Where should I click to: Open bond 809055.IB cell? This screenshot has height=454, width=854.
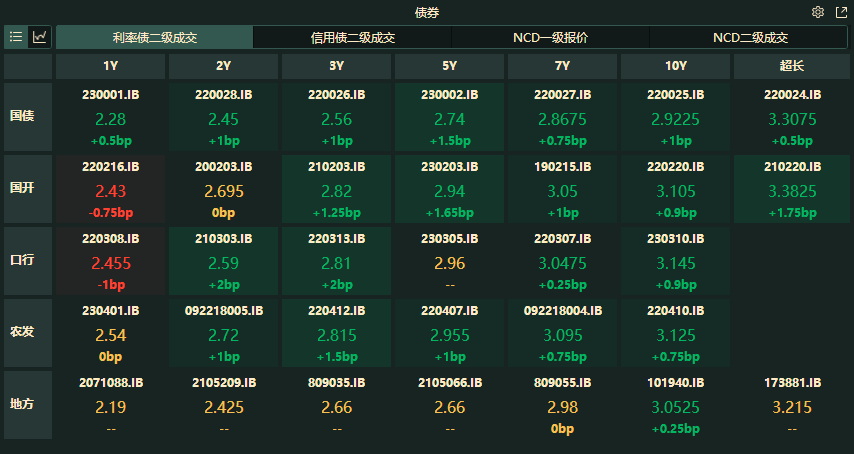pyautogui.click(x=563, y=404)
